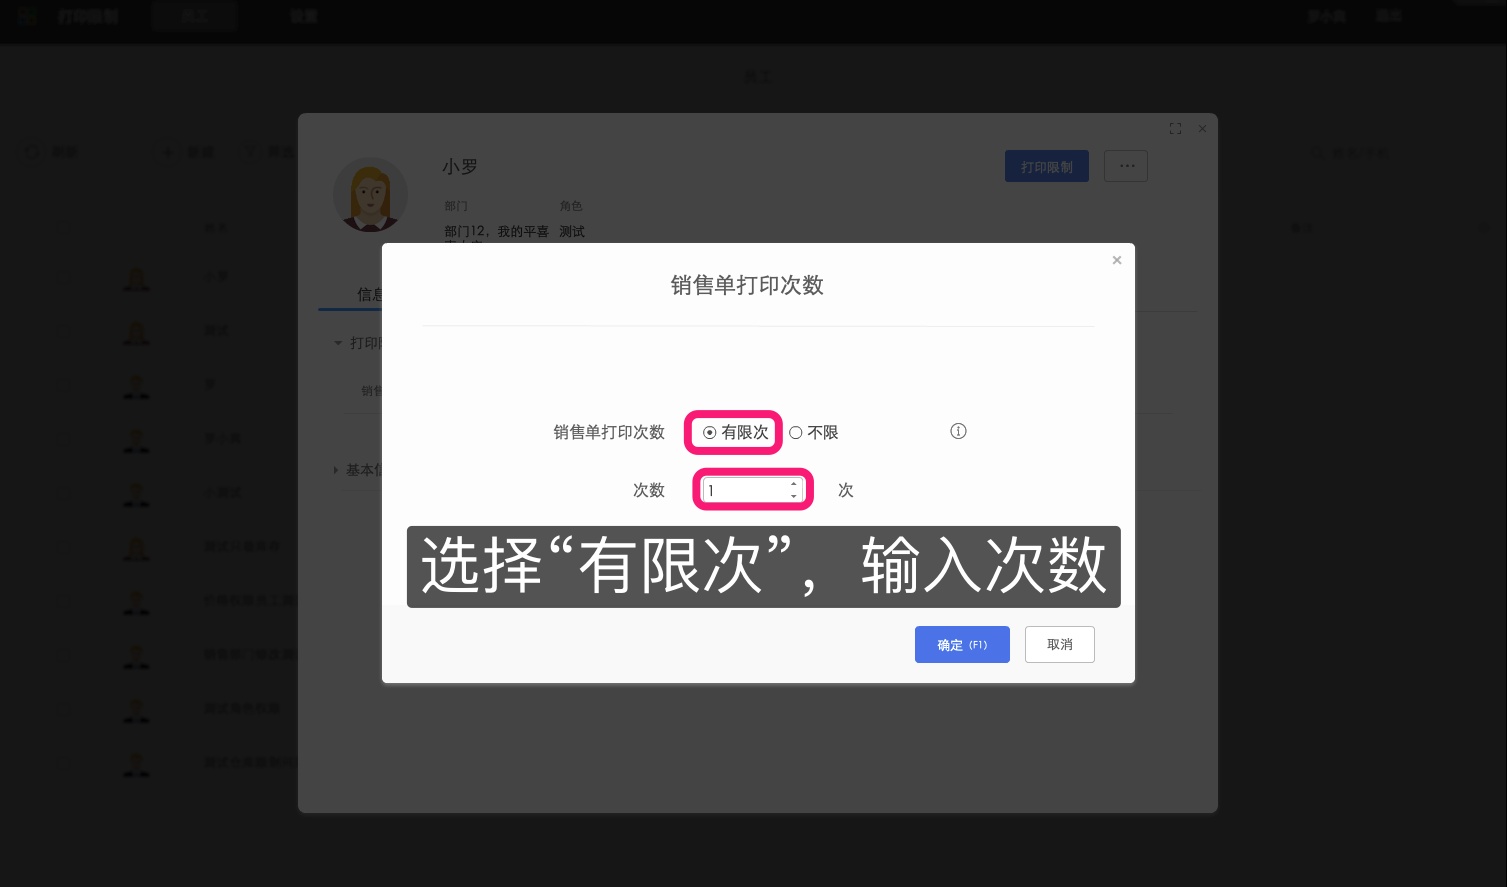Click the info icon beside 不限
The width and height of the screenshot is (1507, 887).
pyautogui.click(x=958, y=432)
